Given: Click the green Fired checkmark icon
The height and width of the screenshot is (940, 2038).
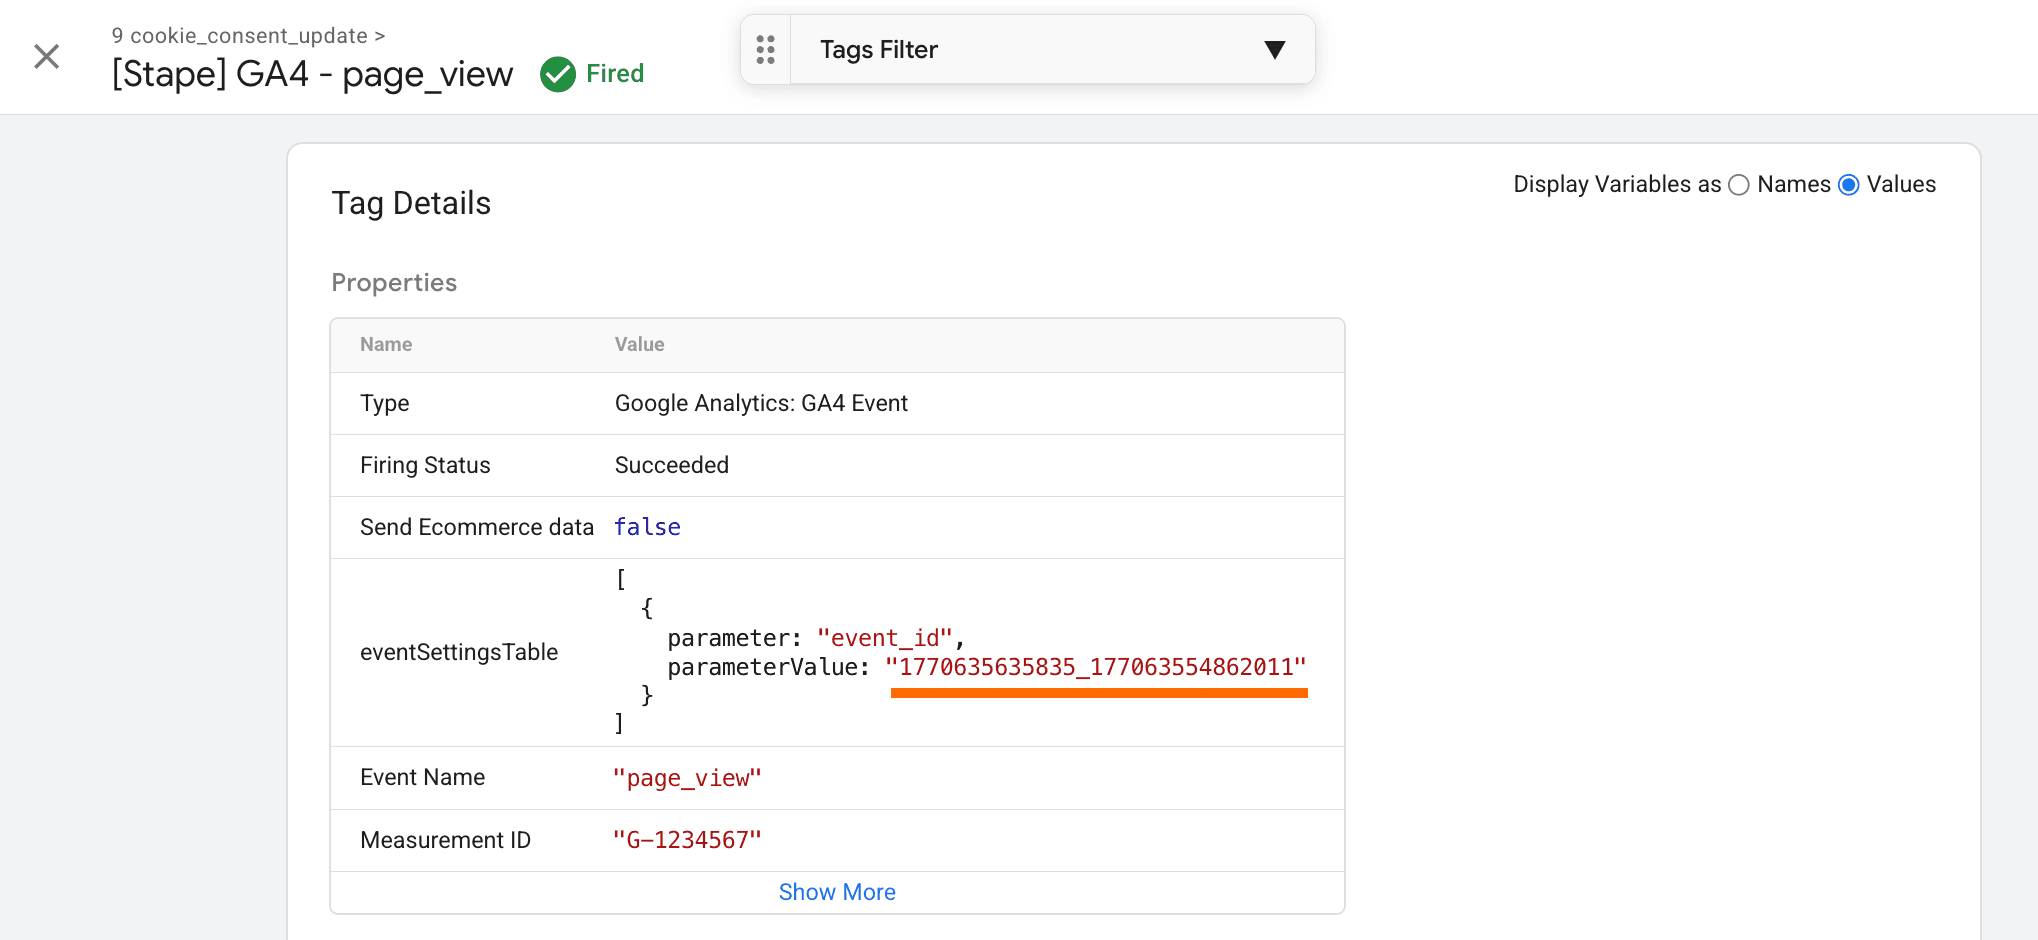Looking at the screenshot, I should click(x=557, y=74).
